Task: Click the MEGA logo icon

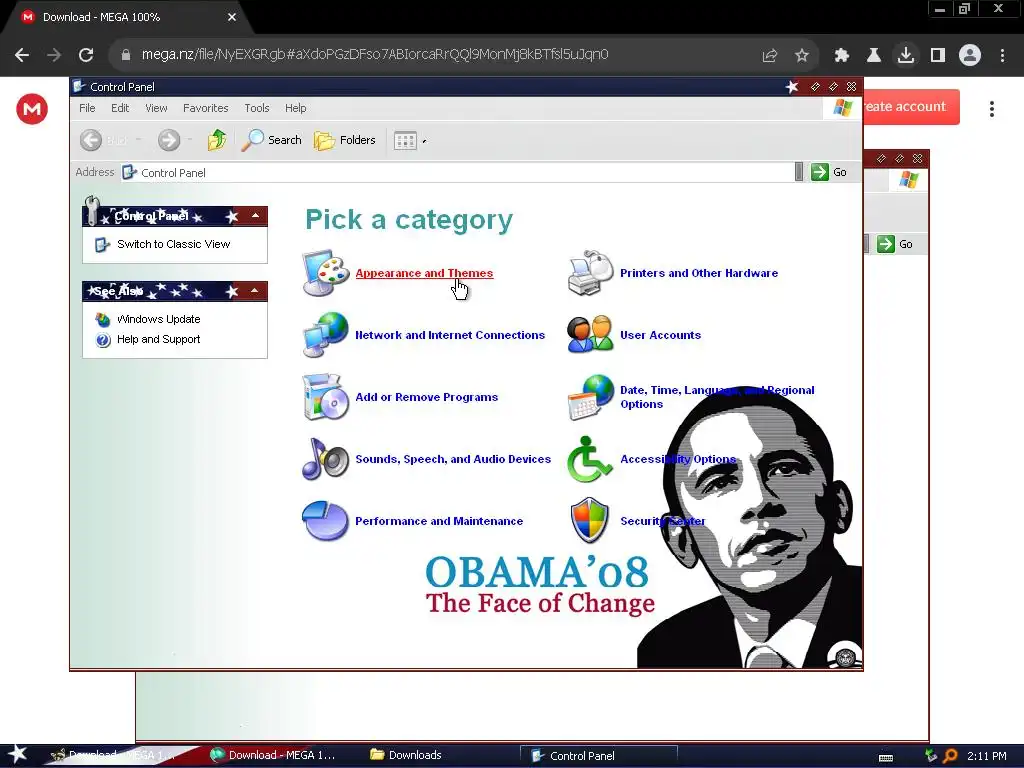Action: [x=32, y=108]
